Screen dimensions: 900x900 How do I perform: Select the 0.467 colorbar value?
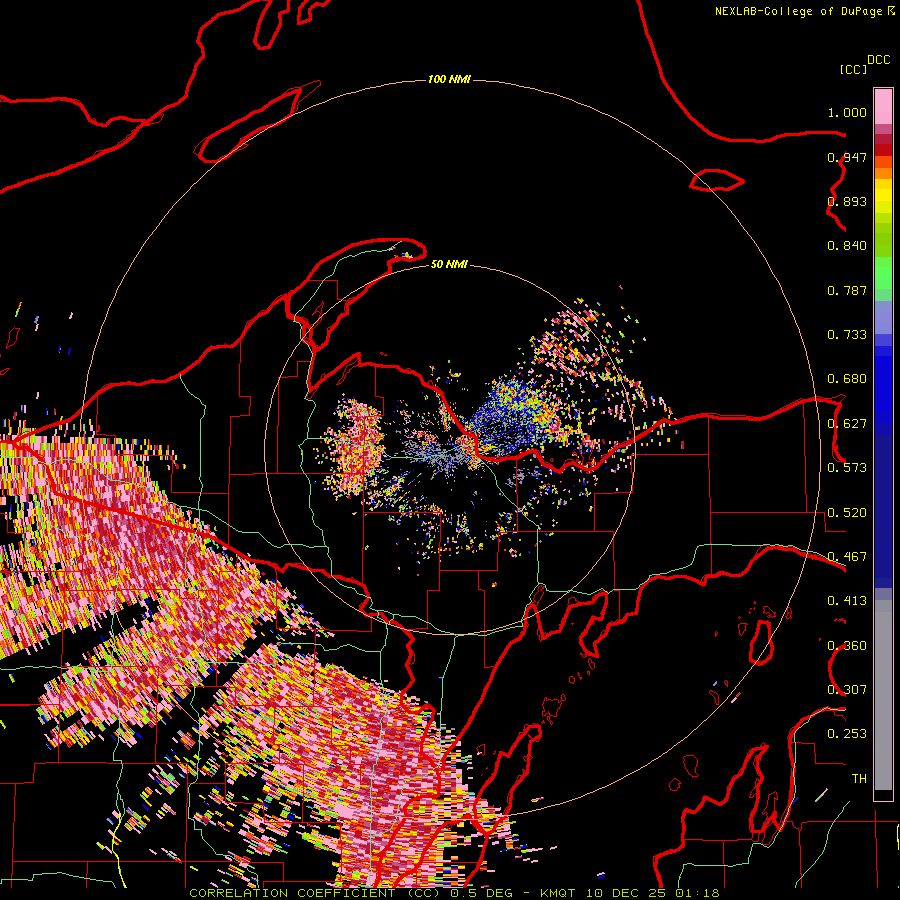point(847,557)
